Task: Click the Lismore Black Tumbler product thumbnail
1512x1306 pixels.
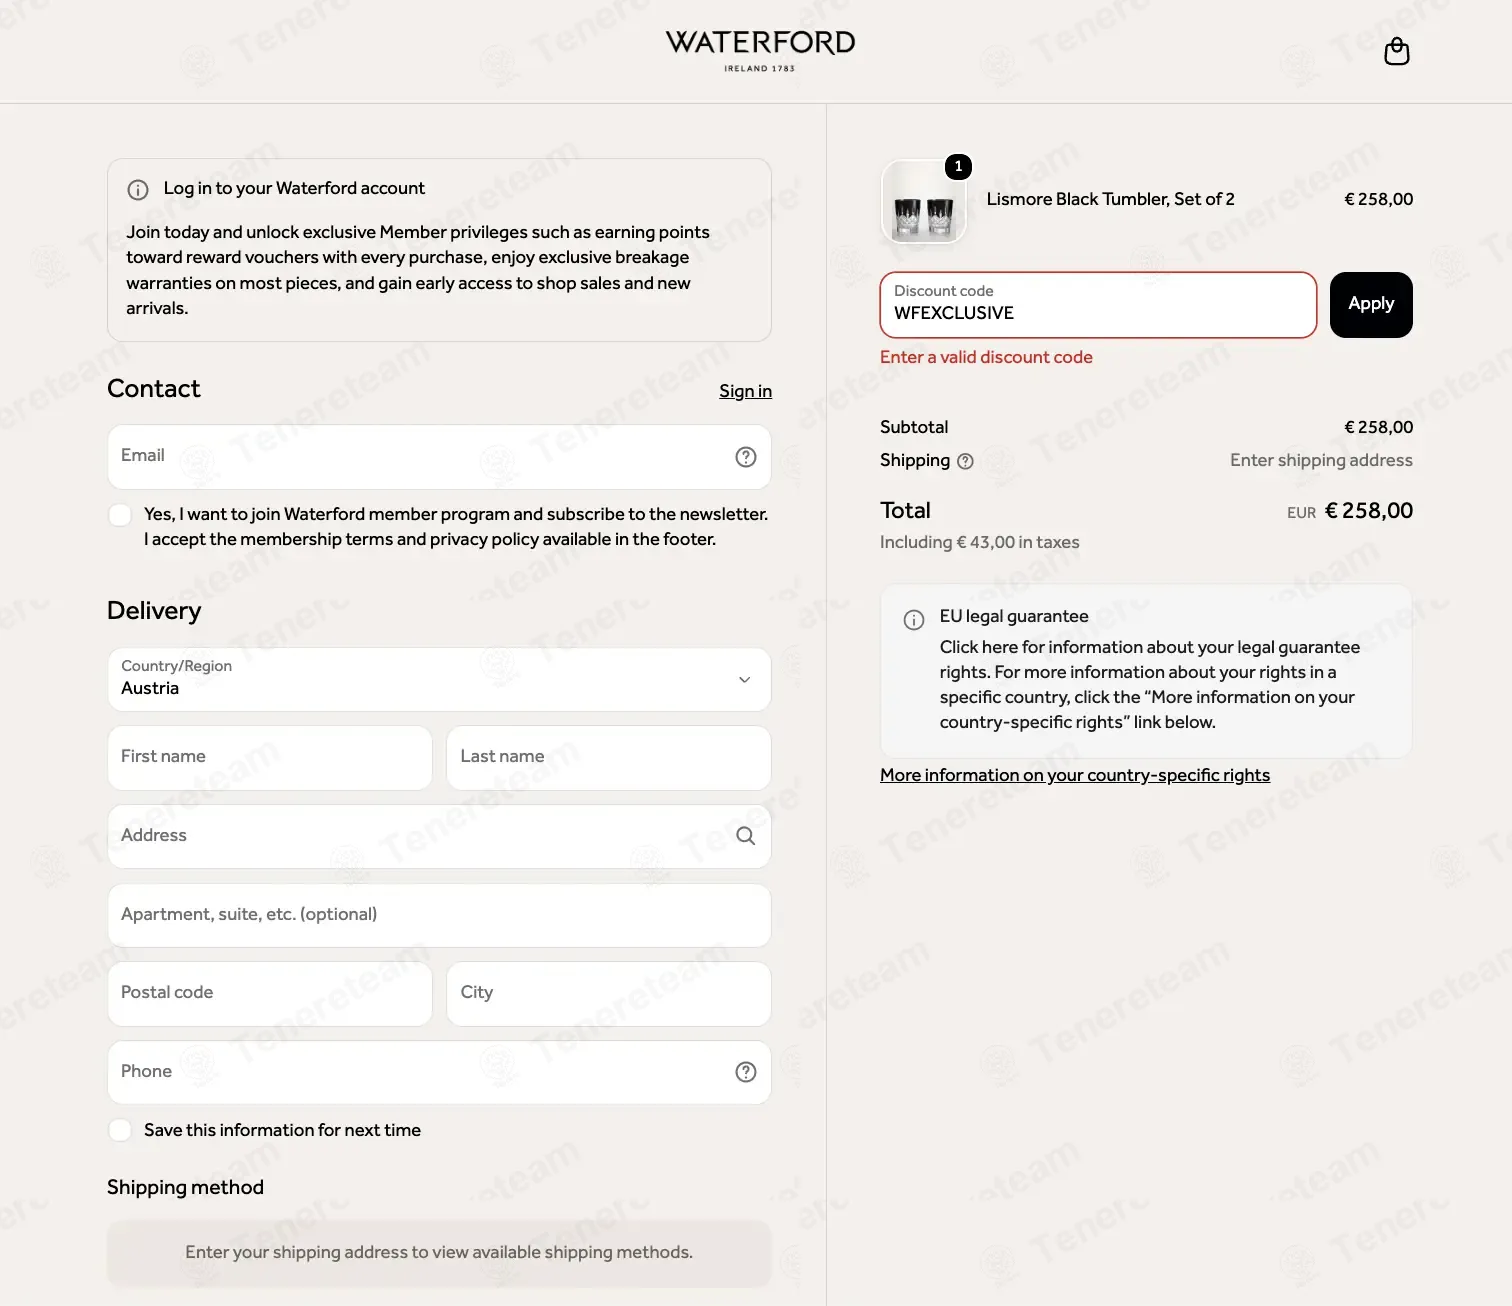Action: pos(924,203)
